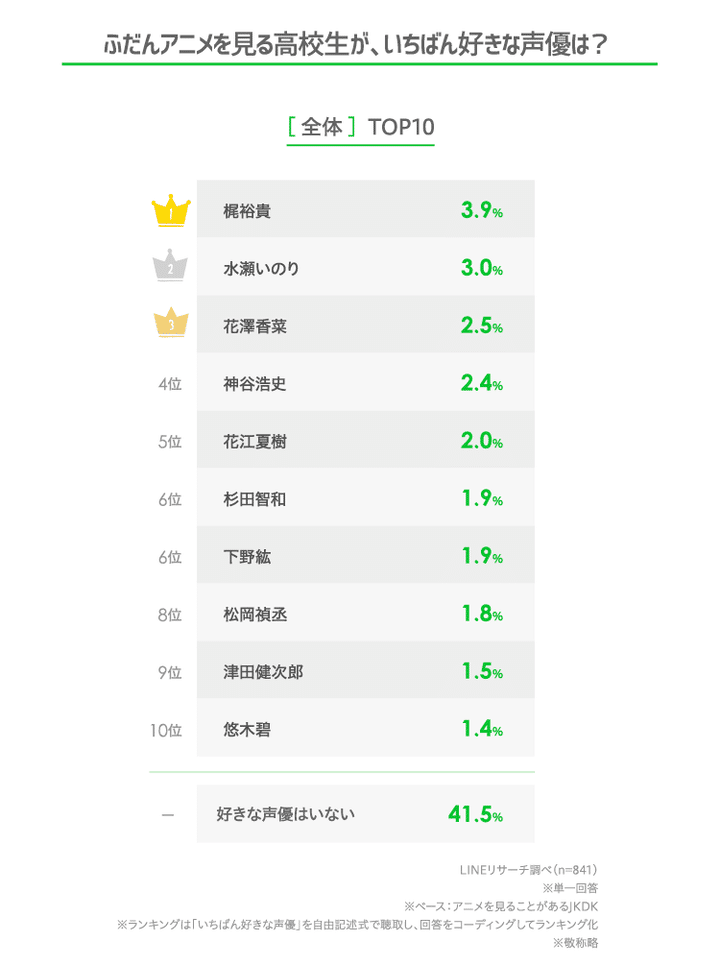Click the 10位 rank label

[166, 730]
